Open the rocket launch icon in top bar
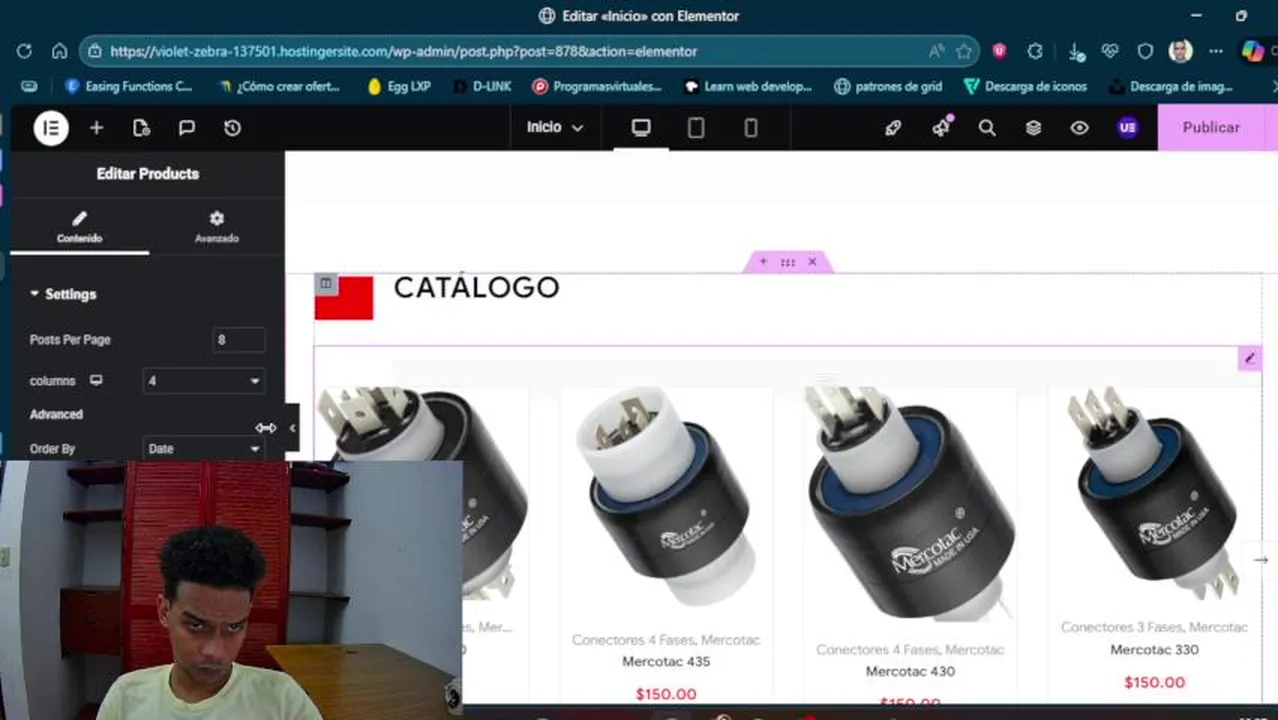The width and height of the screenshot is (1278, 720). pos(893,128)
